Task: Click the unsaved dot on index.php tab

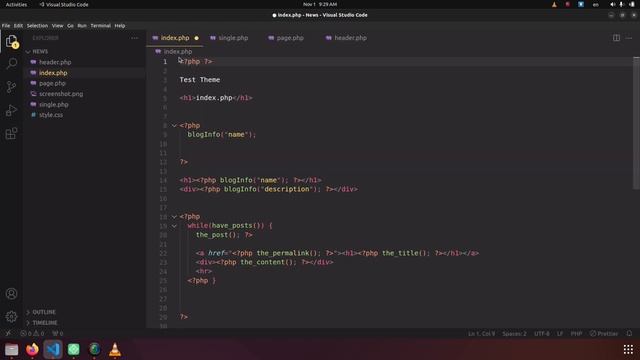Action: click(196, 38)
